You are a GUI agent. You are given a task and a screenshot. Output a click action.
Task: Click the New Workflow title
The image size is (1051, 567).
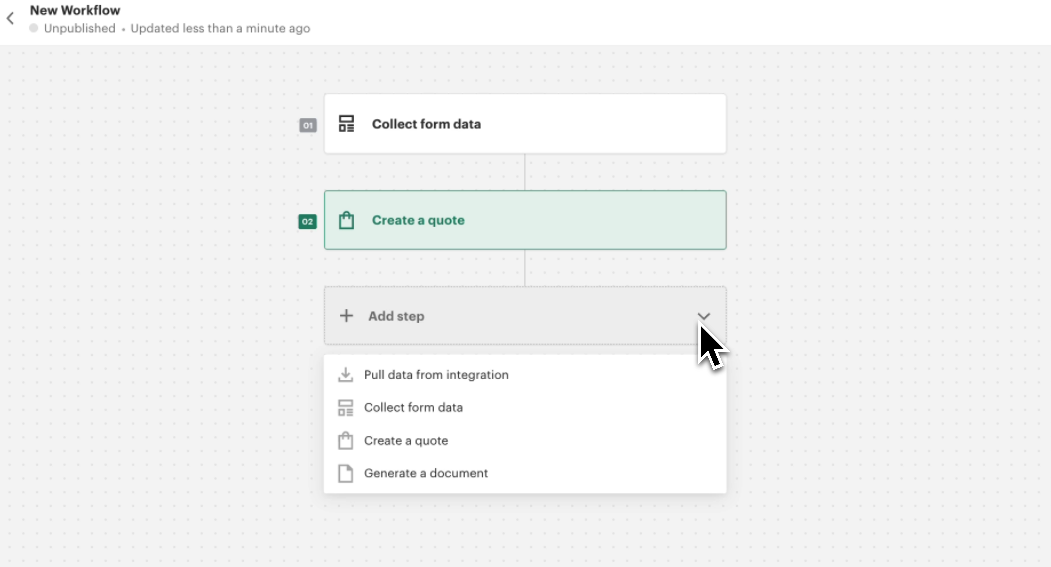point(75,10)
